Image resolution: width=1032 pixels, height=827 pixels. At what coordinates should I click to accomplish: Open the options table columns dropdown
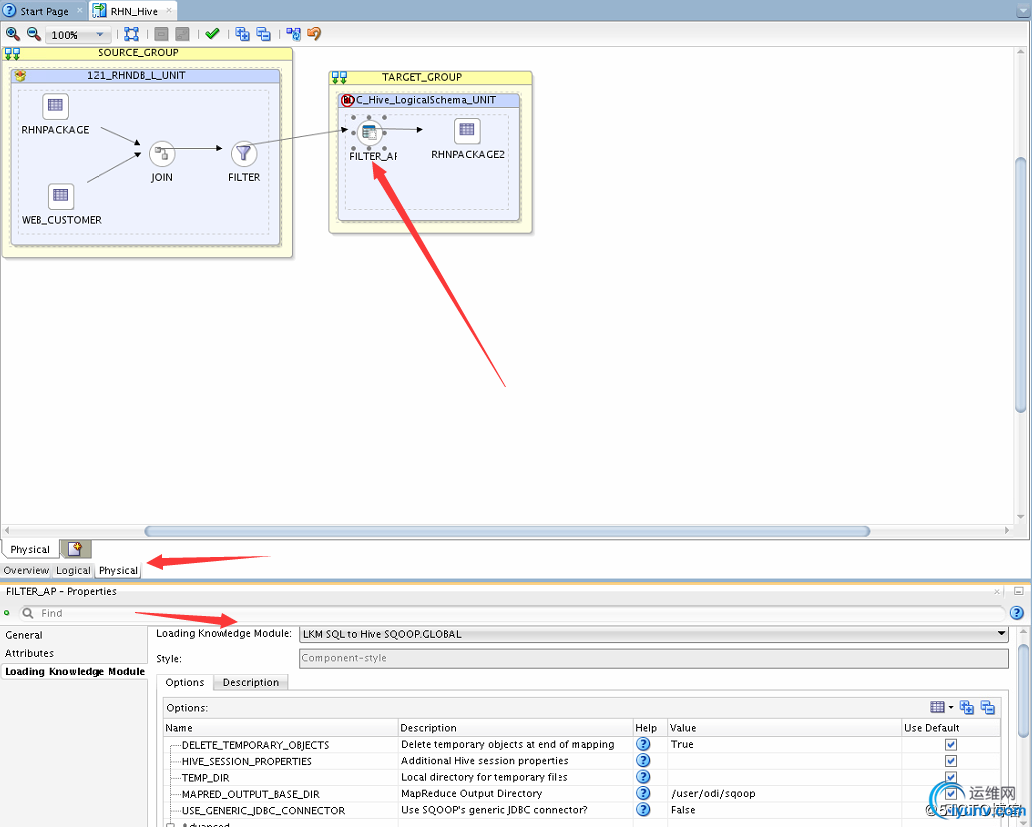tap(941, 707)
